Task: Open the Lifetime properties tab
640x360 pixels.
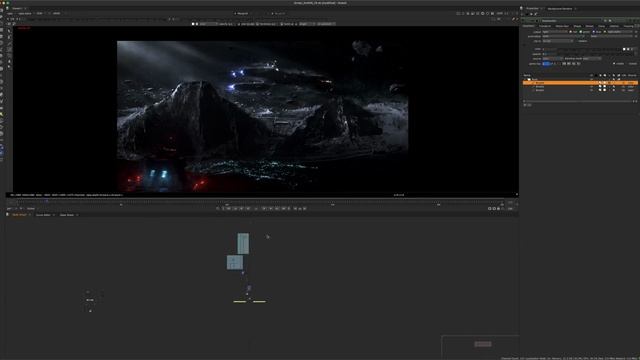Action: click(614, 26)
